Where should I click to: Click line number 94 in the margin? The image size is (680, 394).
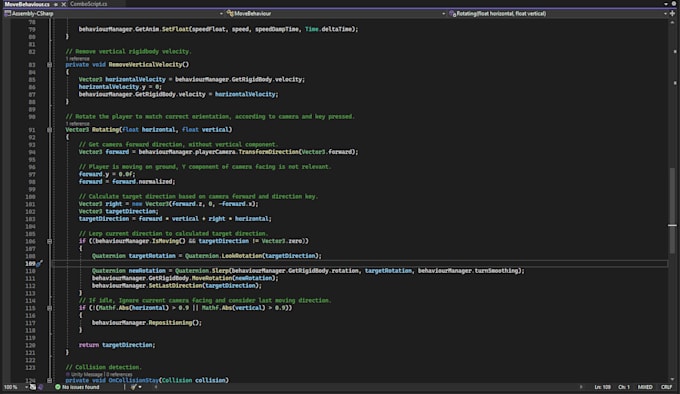[x=32, y=152]
